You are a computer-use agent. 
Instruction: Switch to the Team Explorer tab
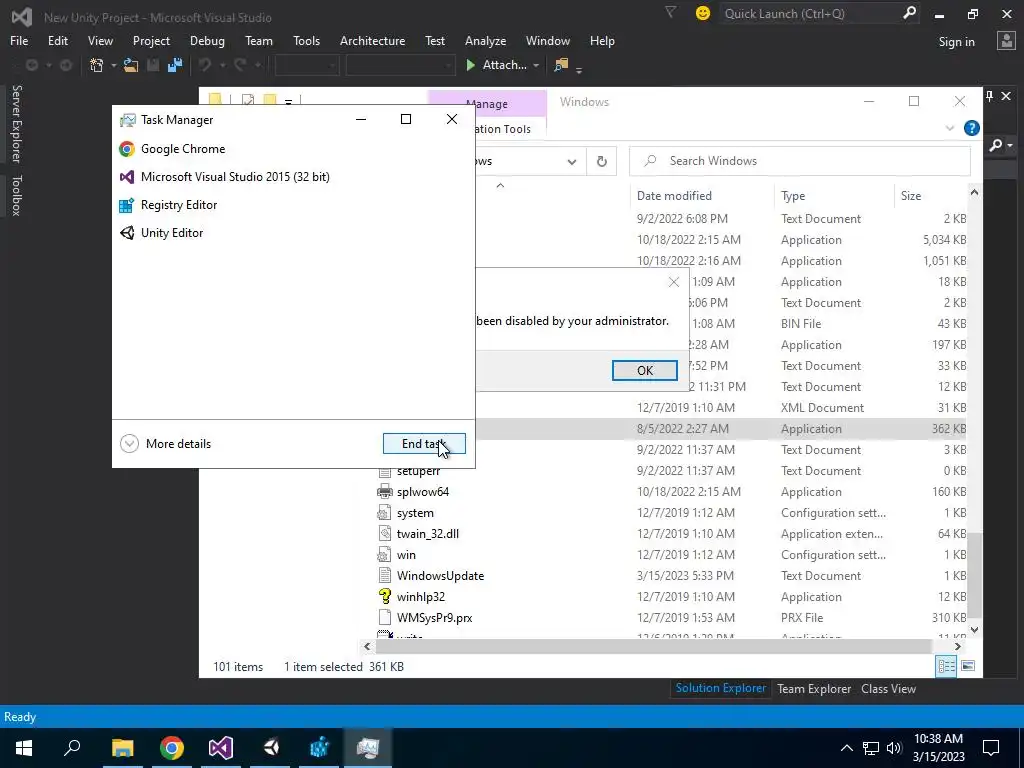814,688
